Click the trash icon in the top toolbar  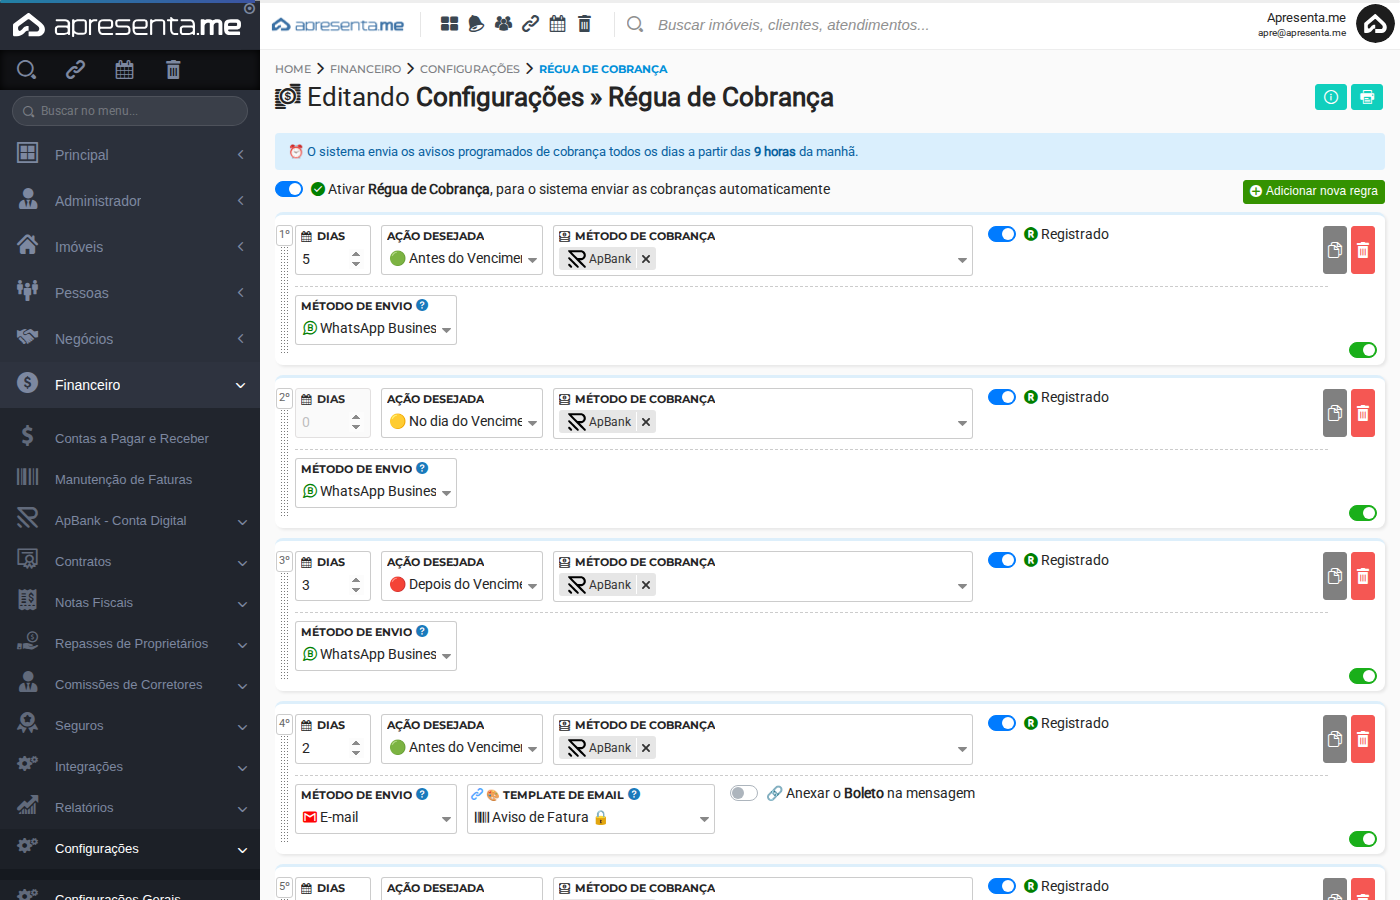point(584,23)
